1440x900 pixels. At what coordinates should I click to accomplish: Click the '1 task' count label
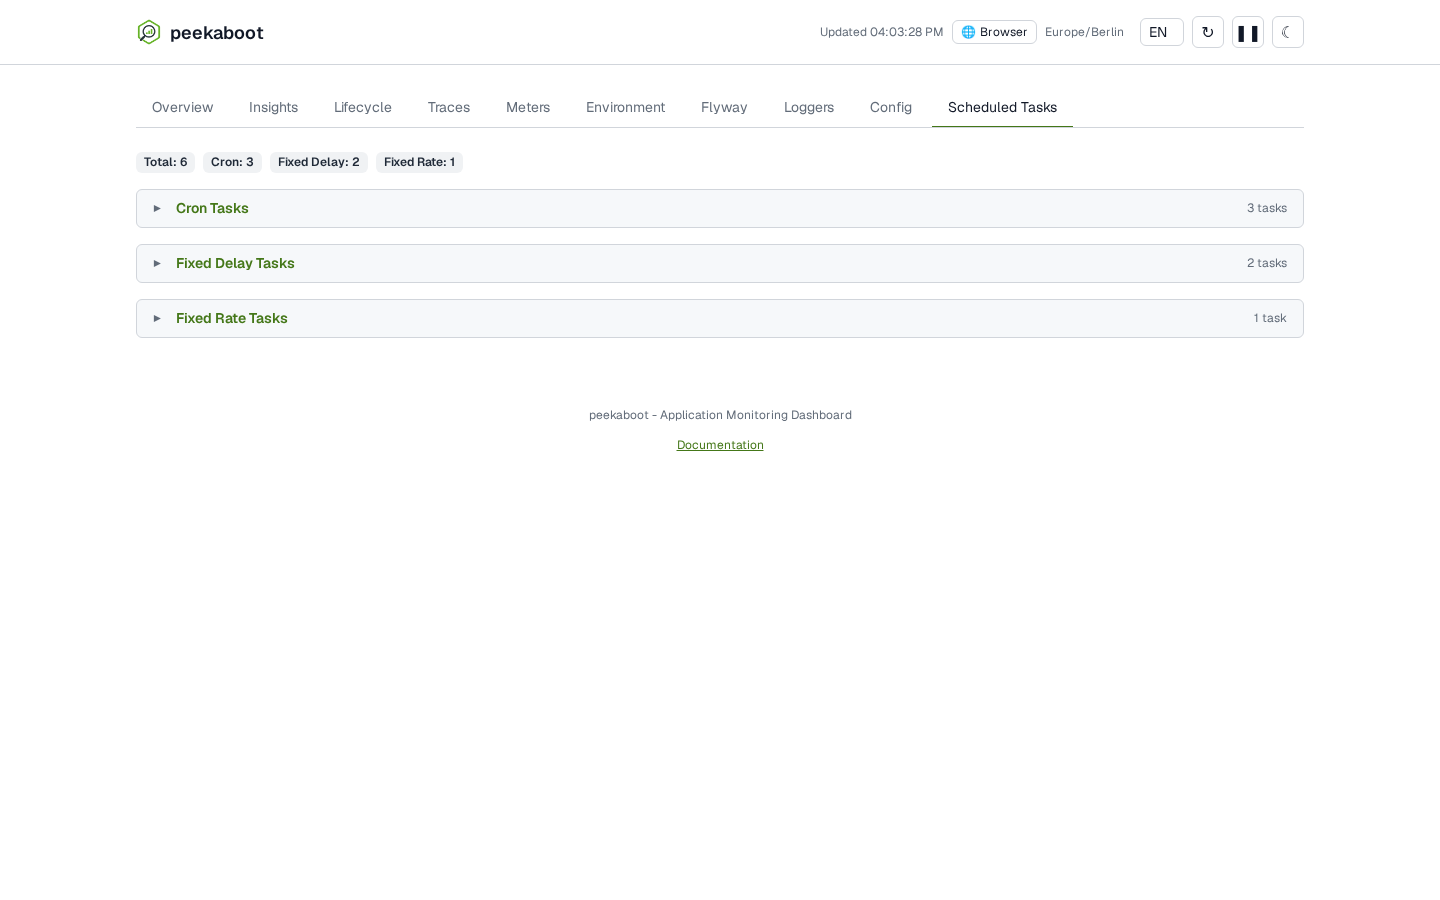pos(1270,318)
